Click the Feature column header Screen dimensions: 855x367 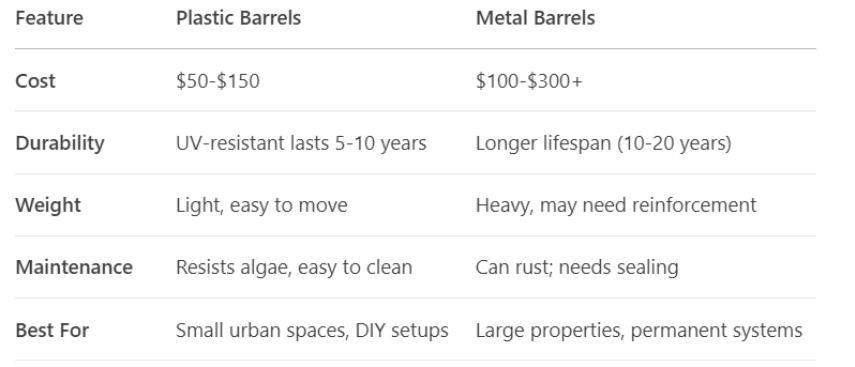pyautogui.click(x=49, y=18)
